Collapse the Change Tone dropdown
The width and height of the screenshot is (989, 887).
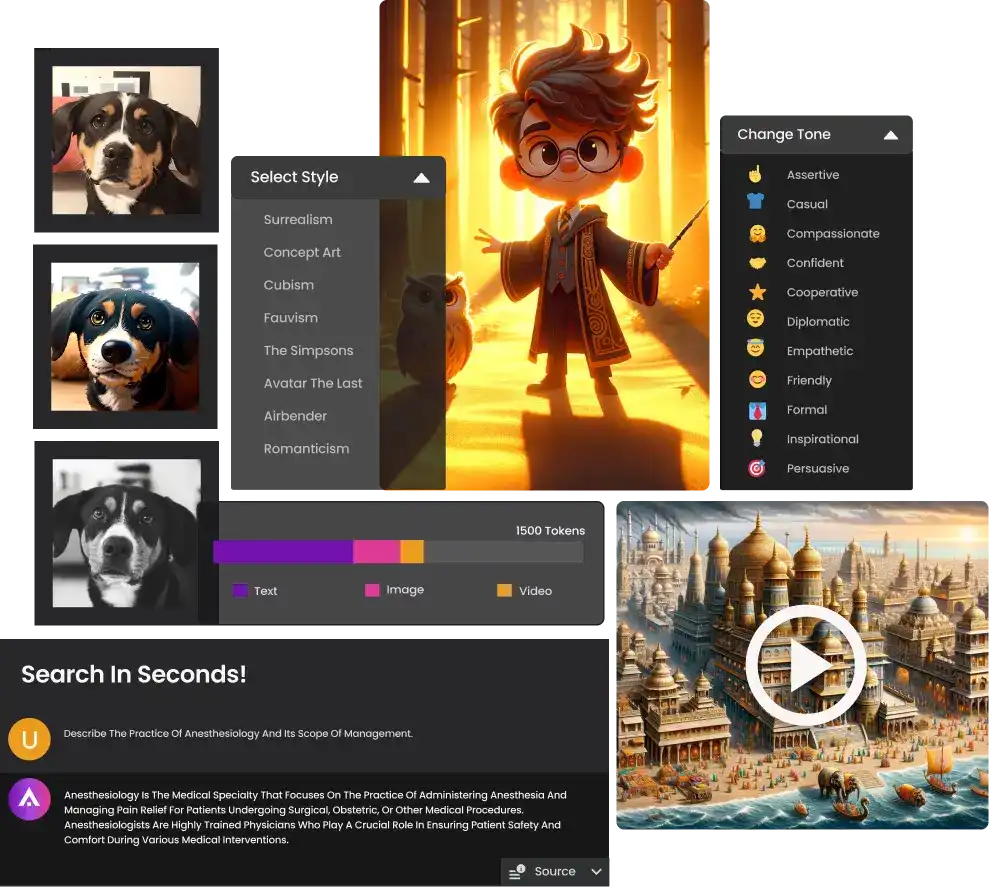coord(891,135)
